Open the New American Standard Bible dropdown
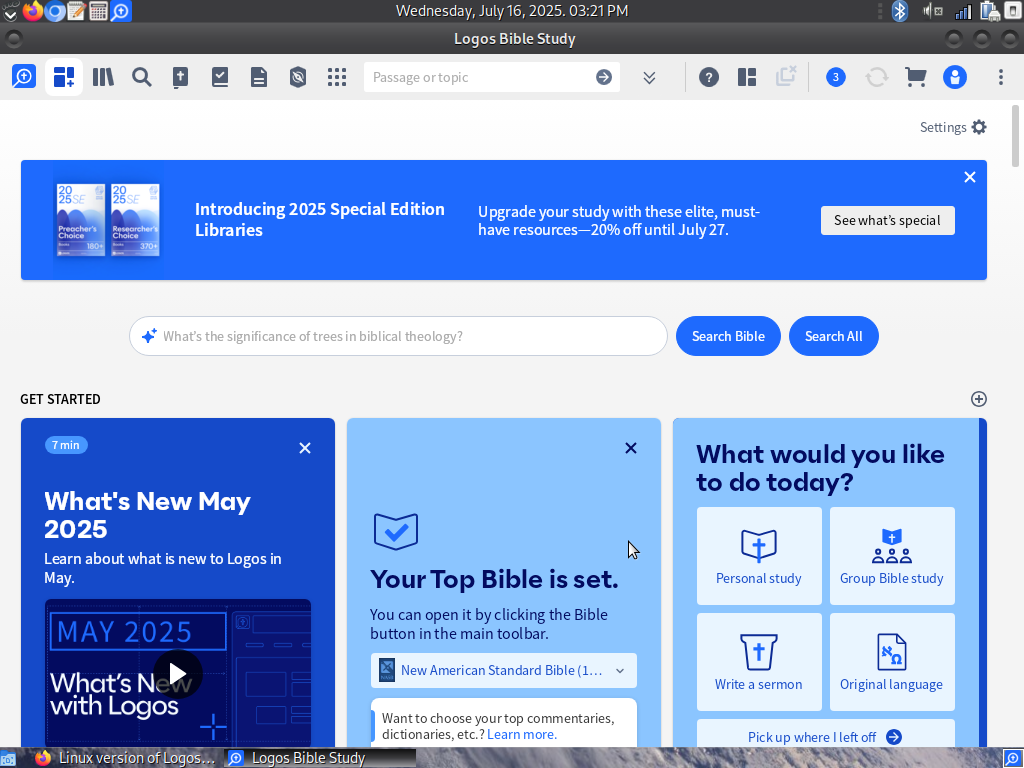 pos(504,671)
